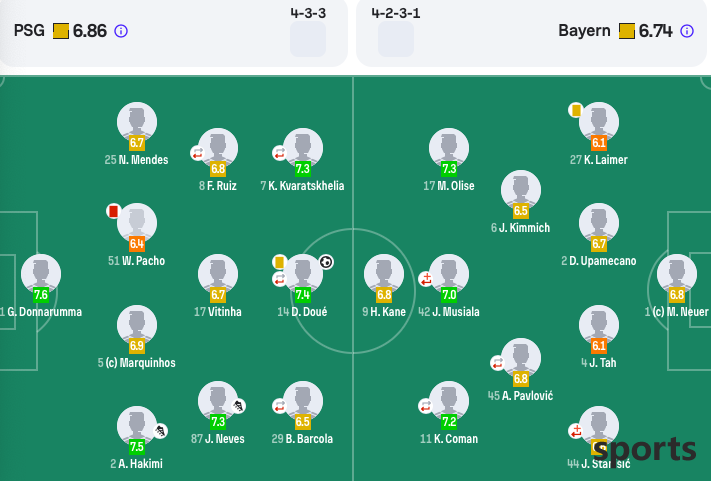The height and width of the screenshot is (481, 711).
Task: Open G. Donnarumma's player avatar
Action: pyautogui.click(x=41, y=274)
